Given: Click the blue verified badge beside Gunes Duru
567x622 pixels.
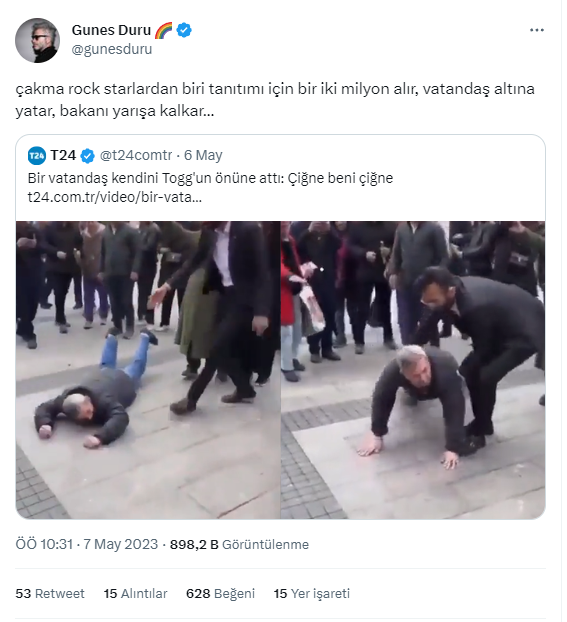Looking at the screenshot, I should click(184, 30).
